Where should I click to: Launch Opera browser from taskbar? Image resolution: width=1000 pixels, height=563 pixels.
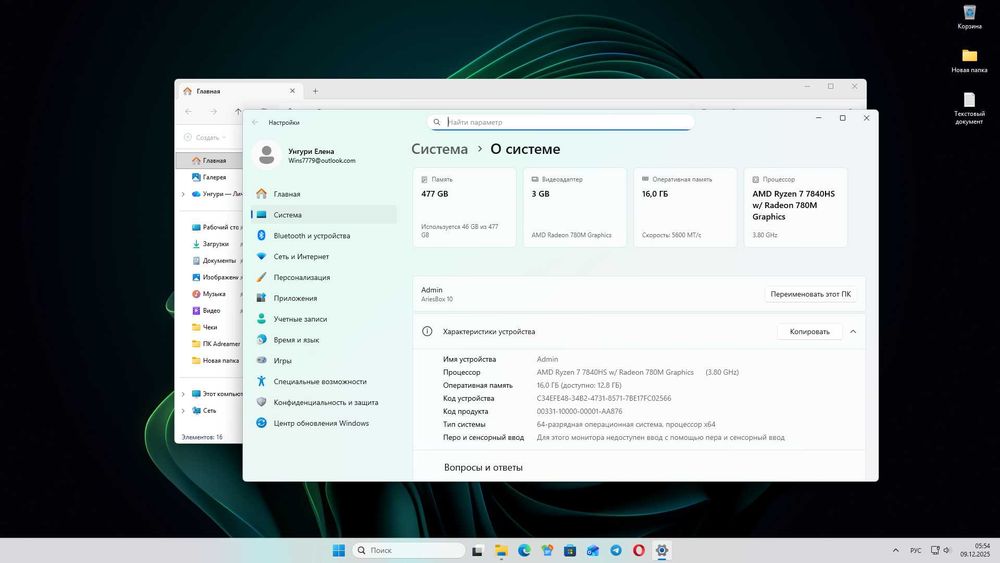(638, 550)
